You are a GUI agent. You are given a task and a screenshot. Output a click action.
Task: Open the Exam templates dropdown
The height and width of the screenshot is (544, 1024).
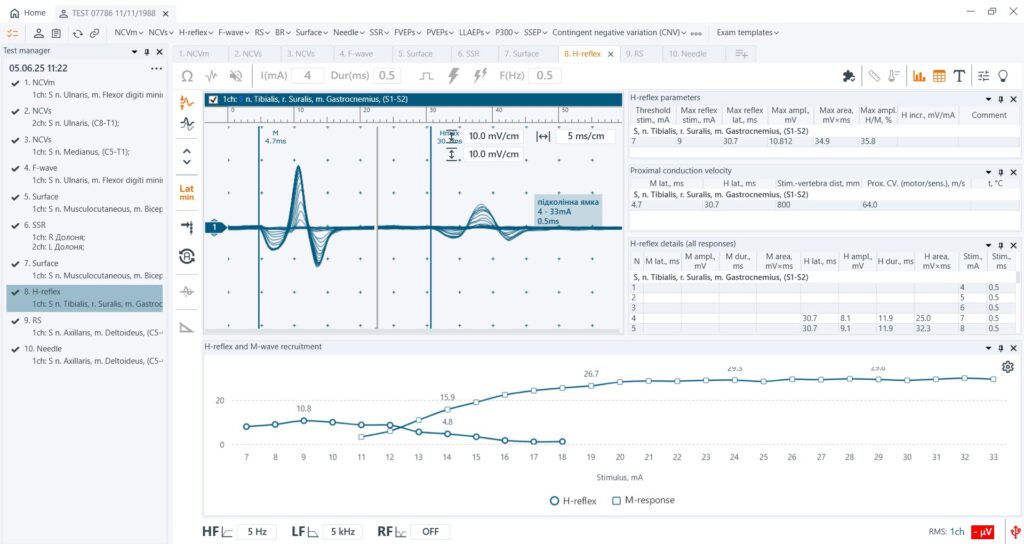click(747, 32)
